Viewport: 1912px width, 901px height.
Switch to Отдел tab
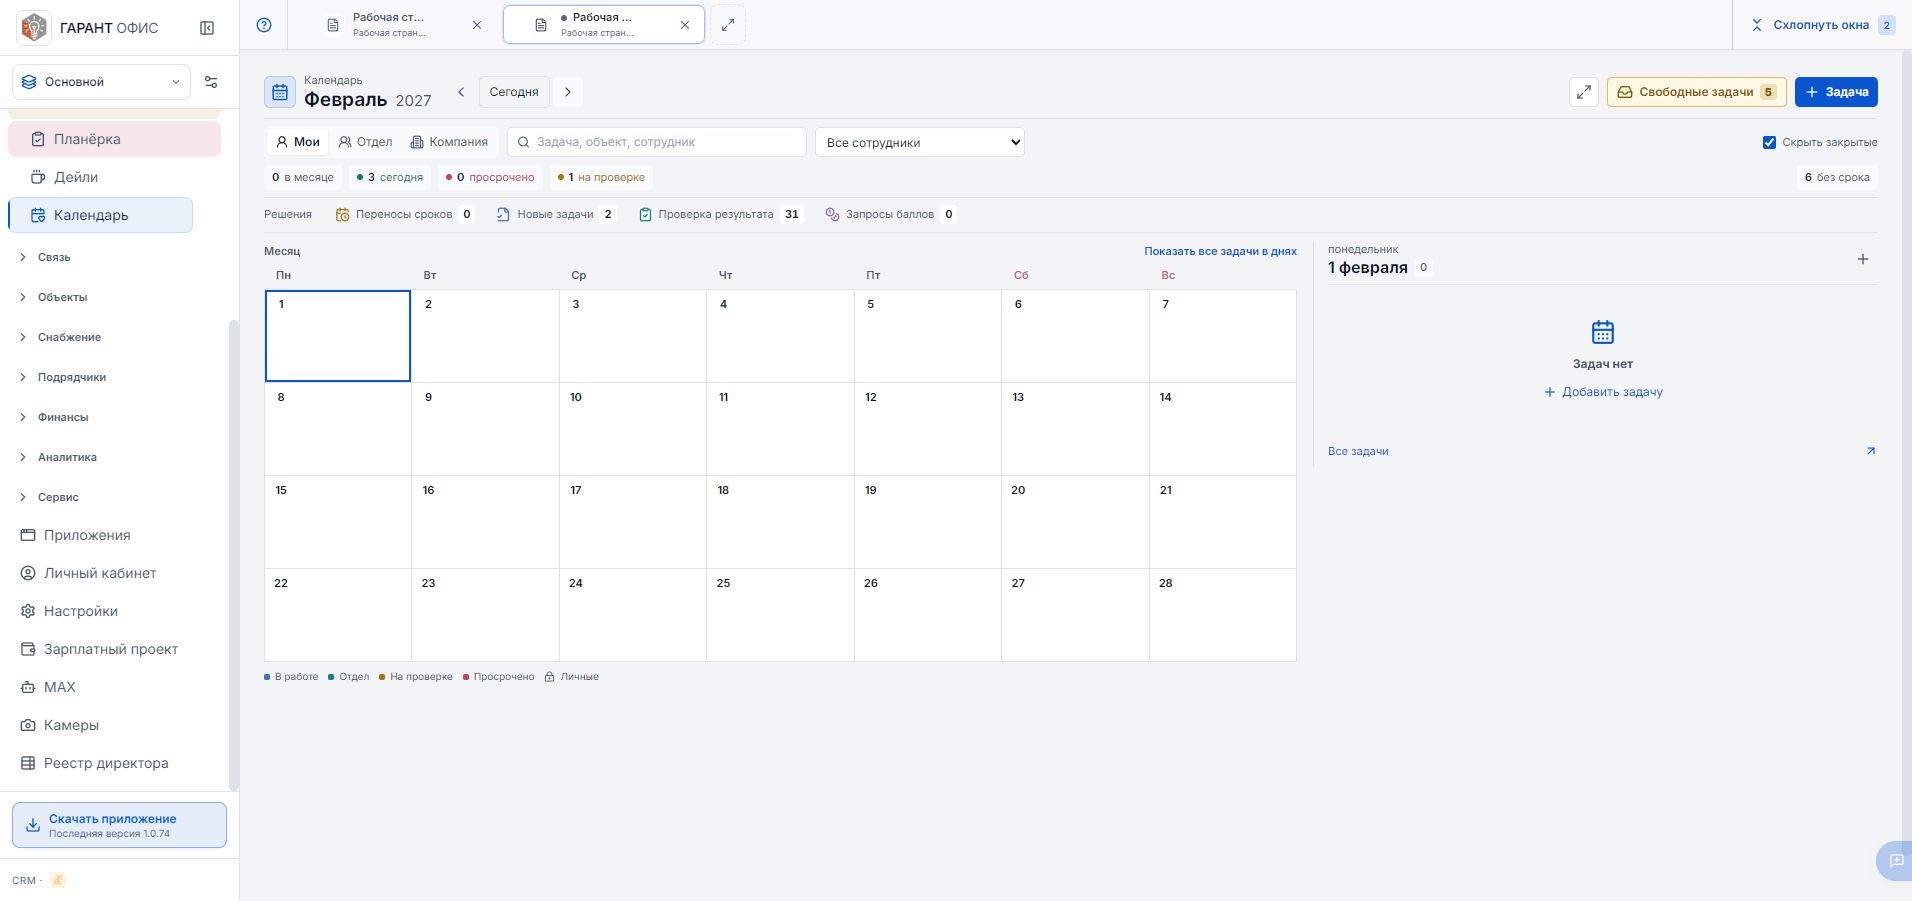point(365,142)
